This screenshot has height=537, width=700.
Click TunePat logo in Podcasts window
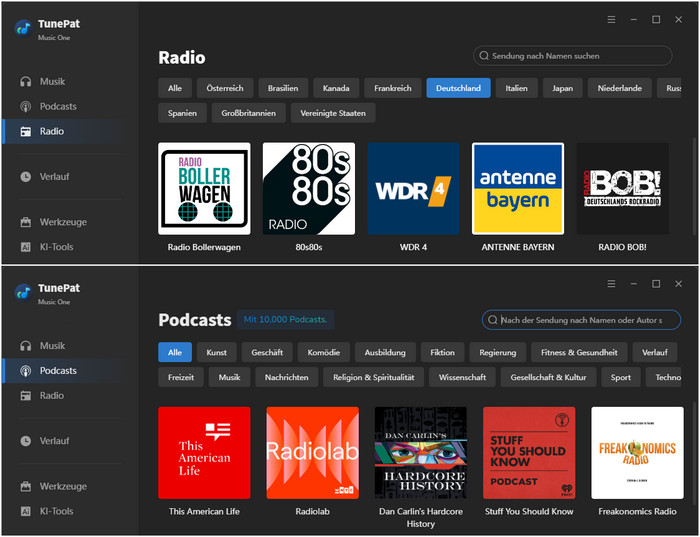[x=23, y=292]
